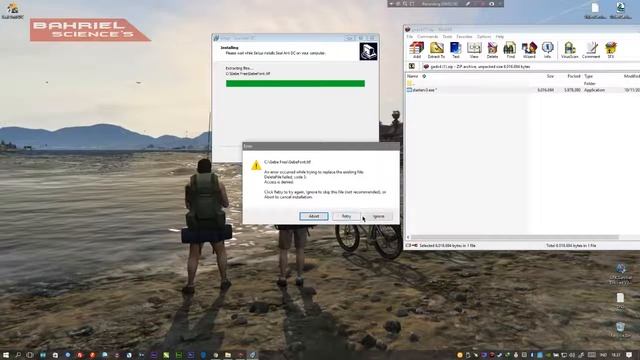640x360 pixels.
Task: Click the Info icon in WinRAR toolbar
Action: coord(547,50)
